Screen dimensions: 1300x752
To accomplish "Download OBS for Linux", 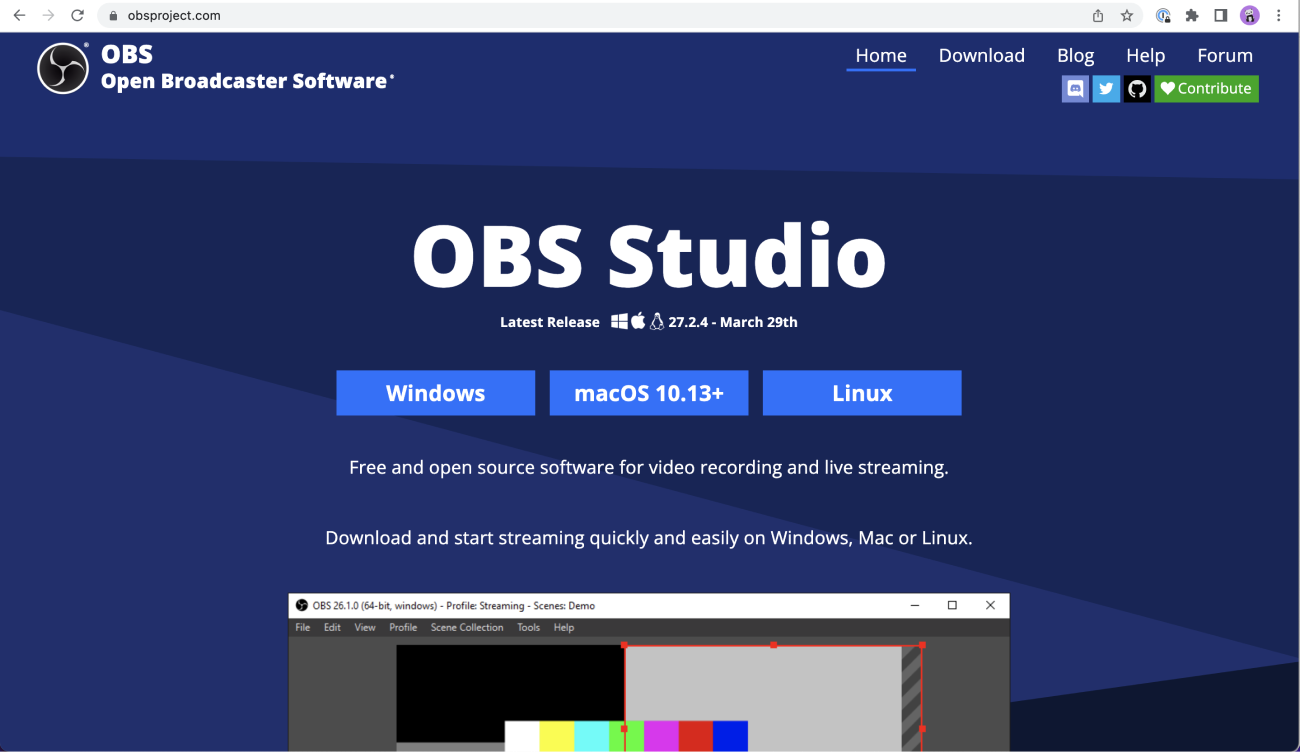I will click(862, 393).
